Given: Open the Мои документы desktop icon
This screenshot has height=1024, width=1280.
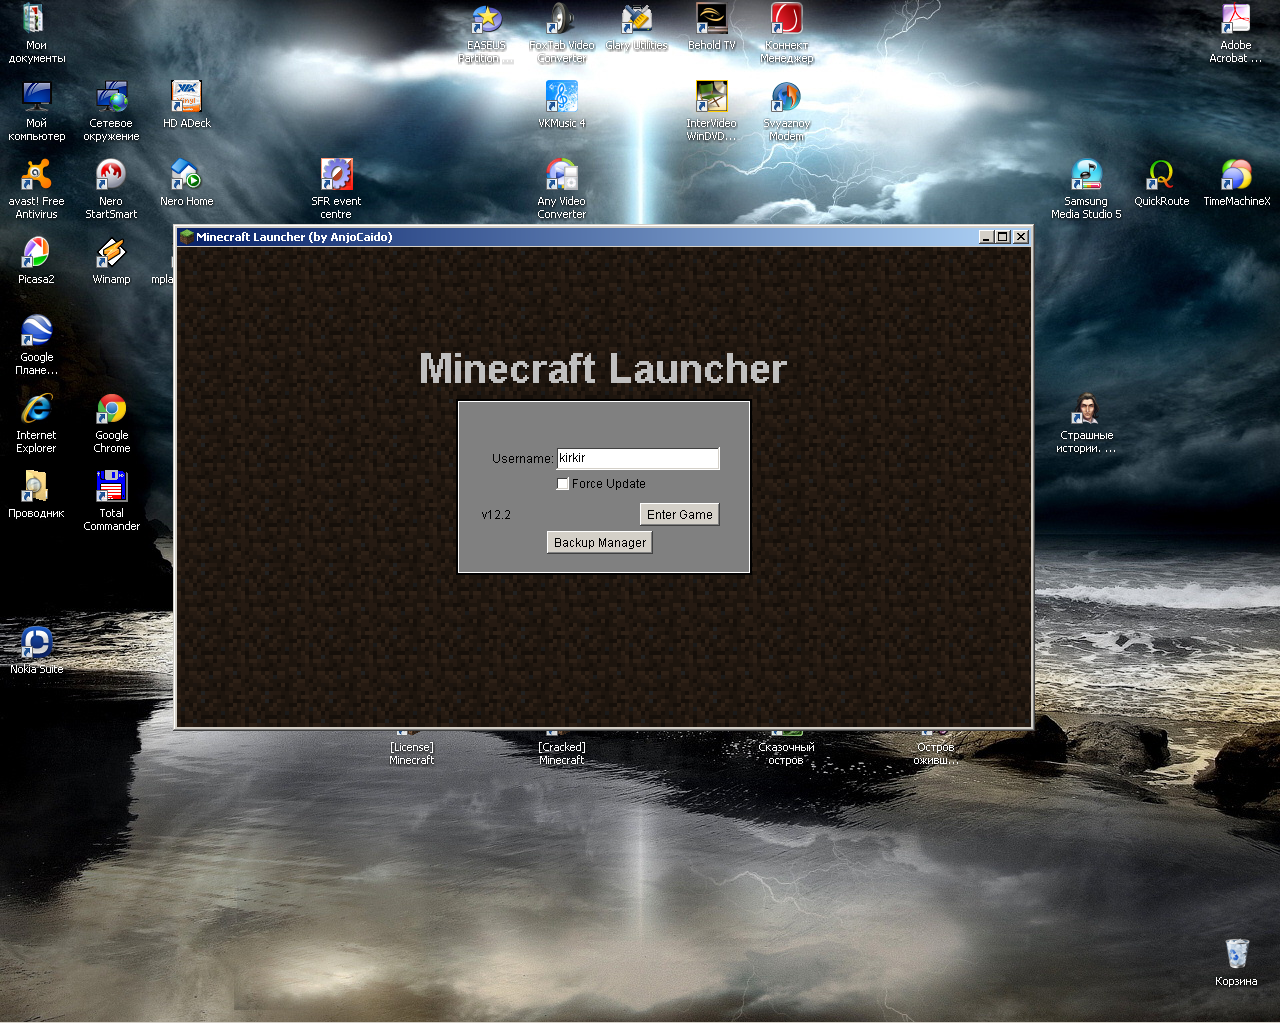Looking at the screenshot, I should point(36,33).
